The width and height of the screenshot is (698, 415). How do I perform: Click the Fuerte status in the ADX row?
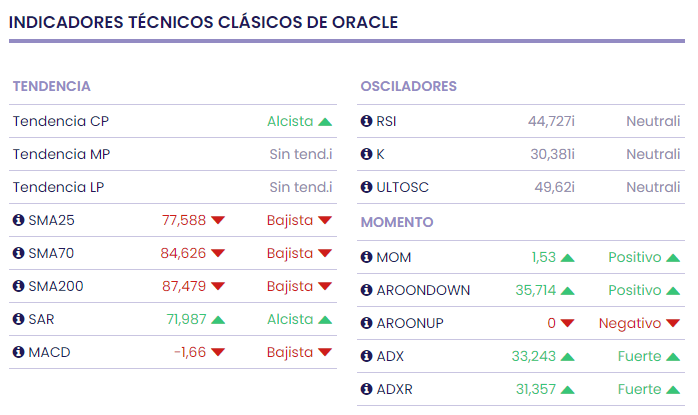639,357
